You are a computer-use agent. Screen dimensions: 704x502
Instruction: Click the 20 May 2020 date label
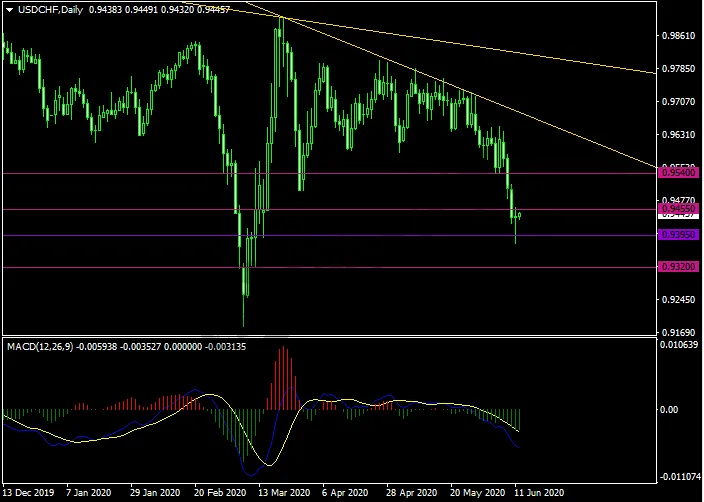(477, 493)
